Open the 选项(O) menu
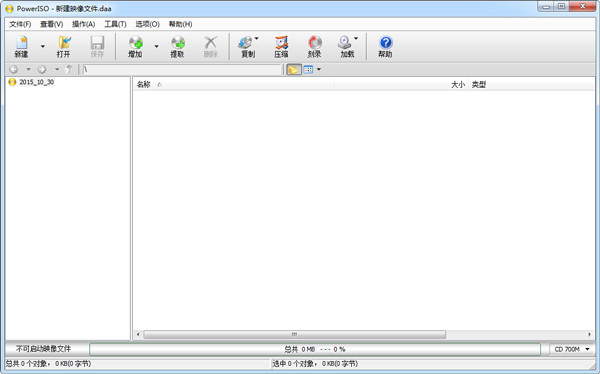 [147, 24]
